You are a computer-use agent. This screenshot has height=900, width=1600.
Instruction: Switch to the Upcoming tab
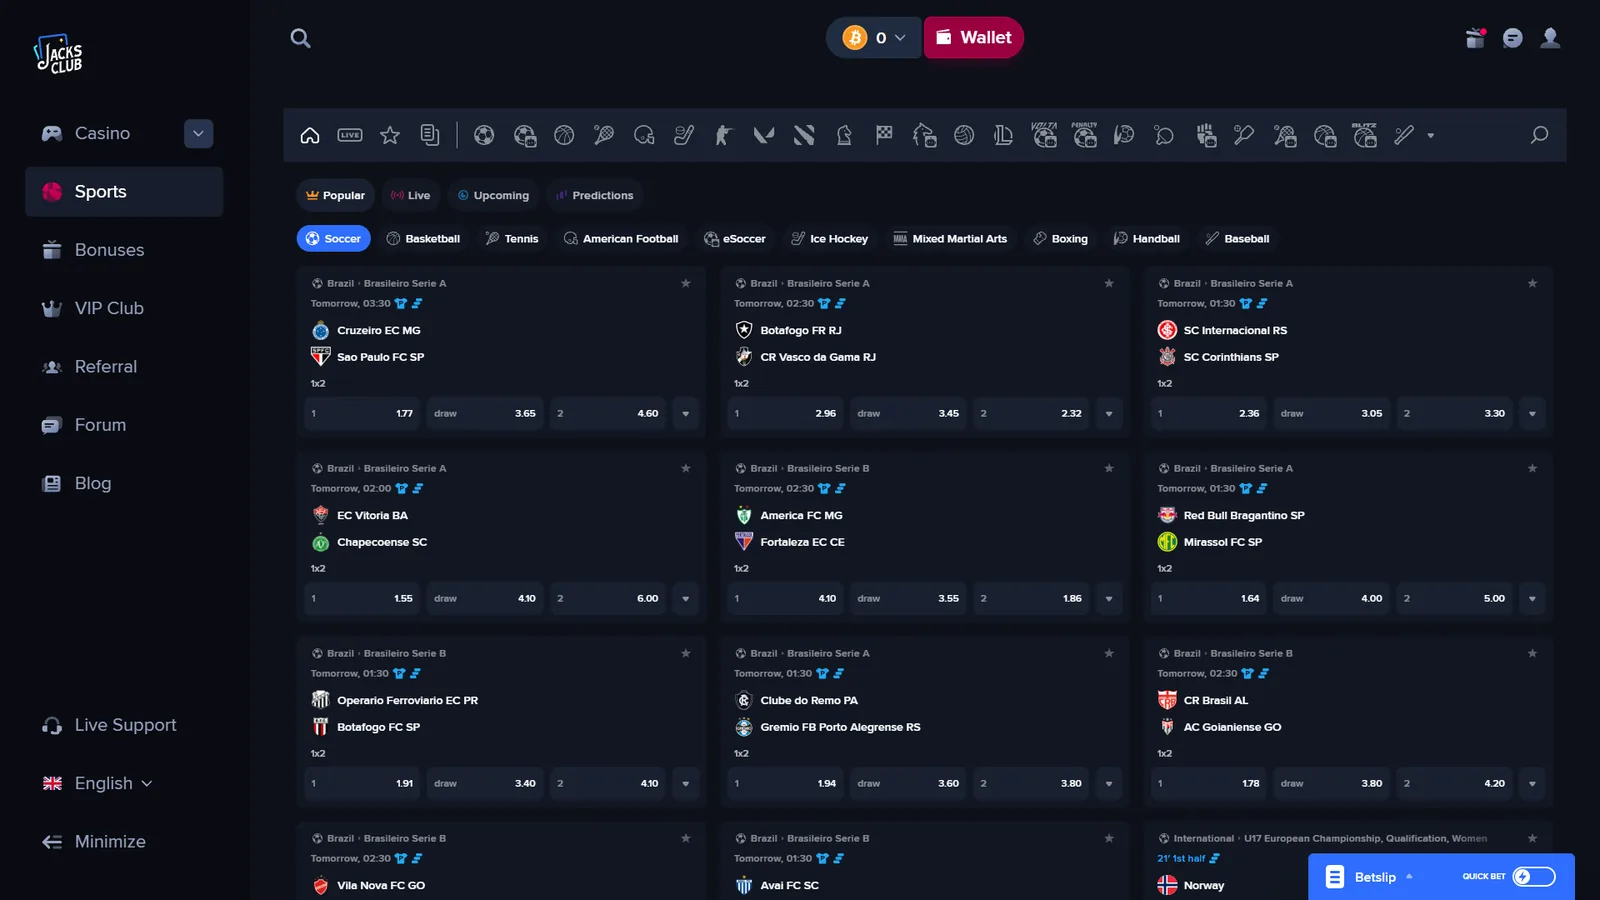click(493, 195)
